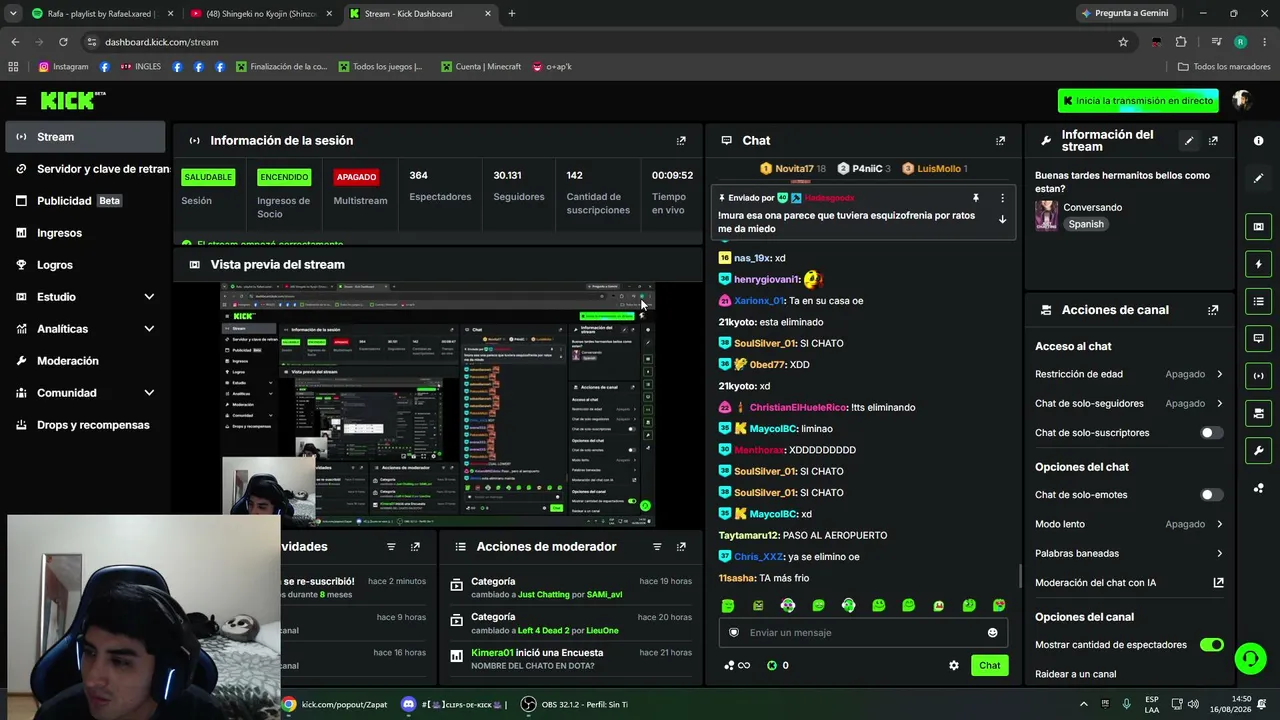The height and width of the screenshot is (720, 1280).
Task: Pop out the Información de la sesión panel
Action: (x=681, y=141)
